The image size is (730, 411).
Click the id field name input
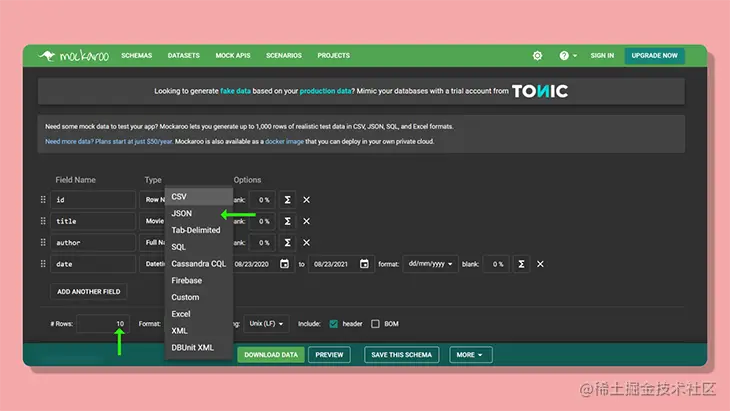[93, 200]
